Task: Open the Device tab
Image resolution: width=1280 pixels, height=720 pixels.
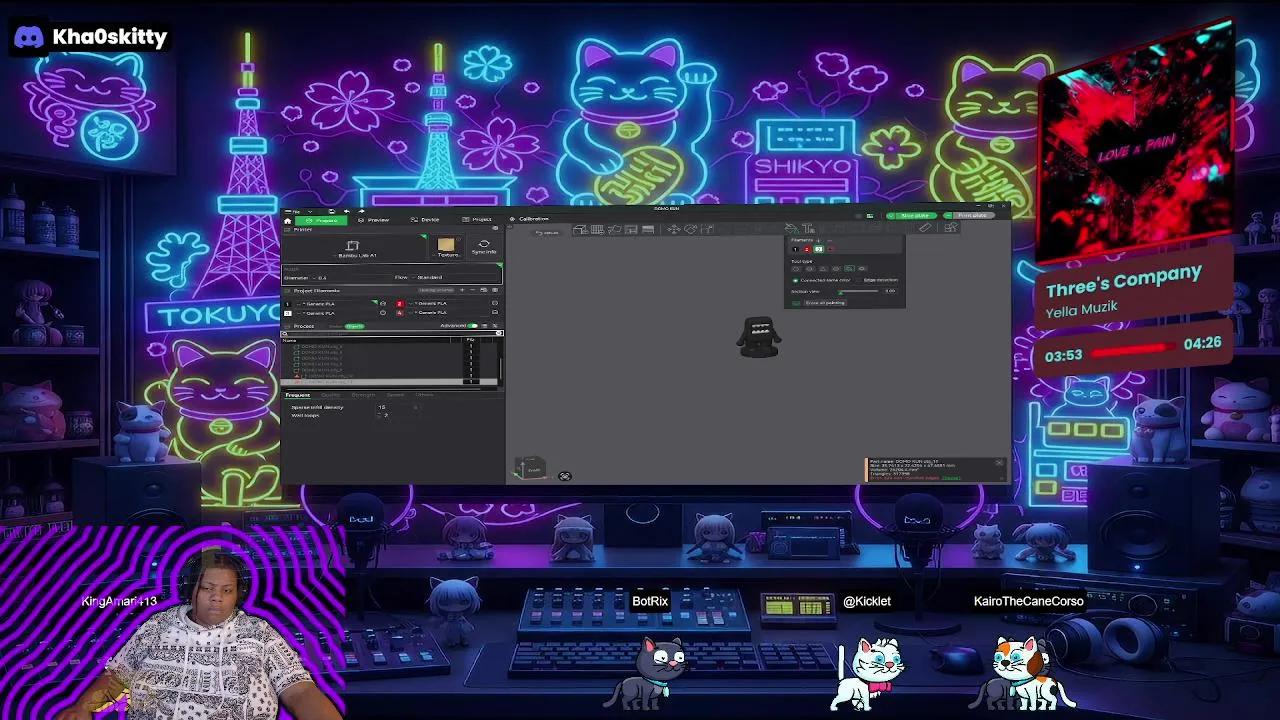Action: click(x=424, y=219)
